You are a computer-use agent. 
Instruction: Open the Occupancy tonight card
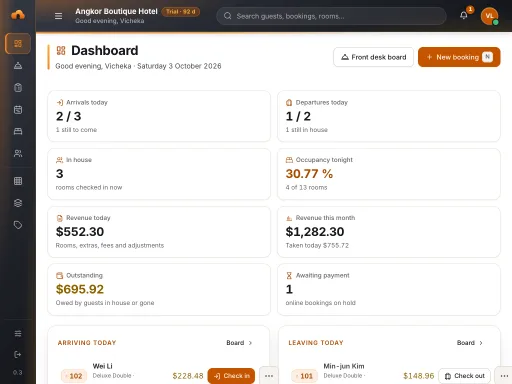coord(389,174)
